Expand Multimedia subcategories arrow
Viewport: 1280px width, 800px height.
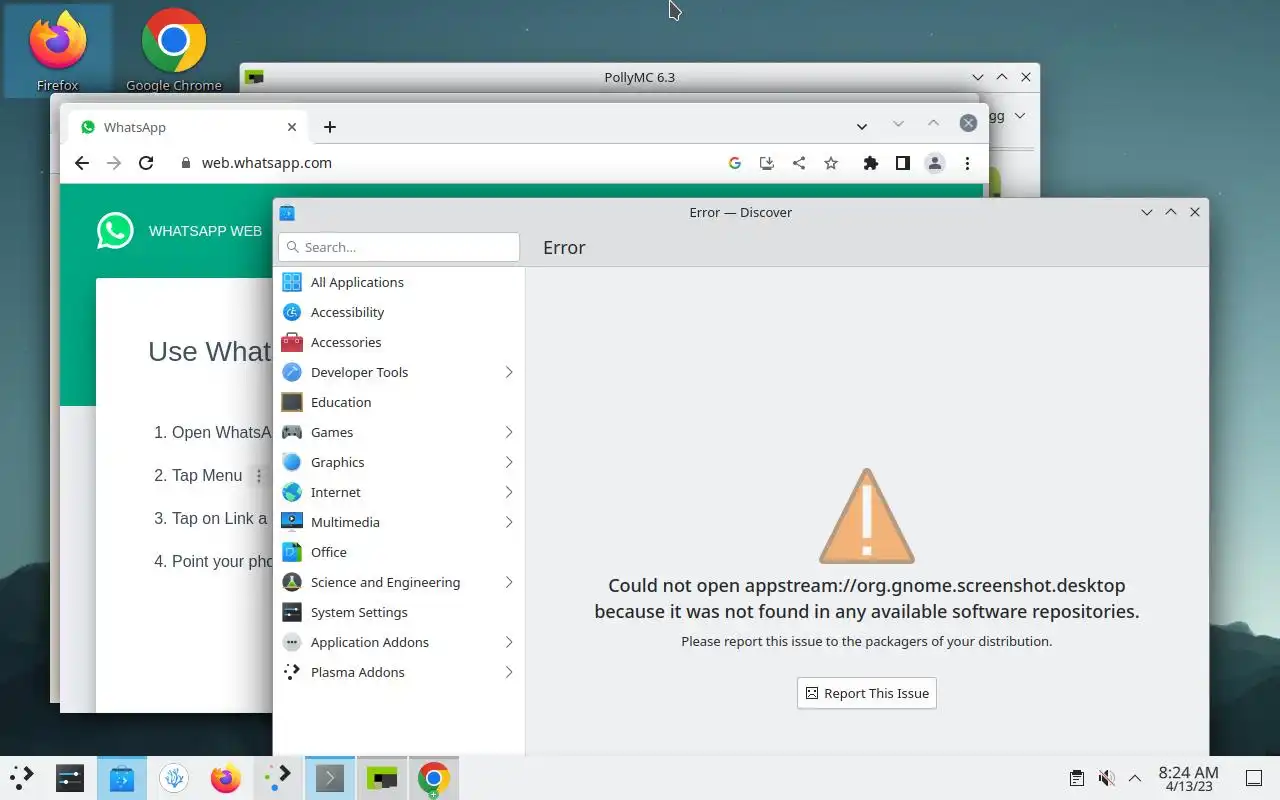tap(508, 522)
